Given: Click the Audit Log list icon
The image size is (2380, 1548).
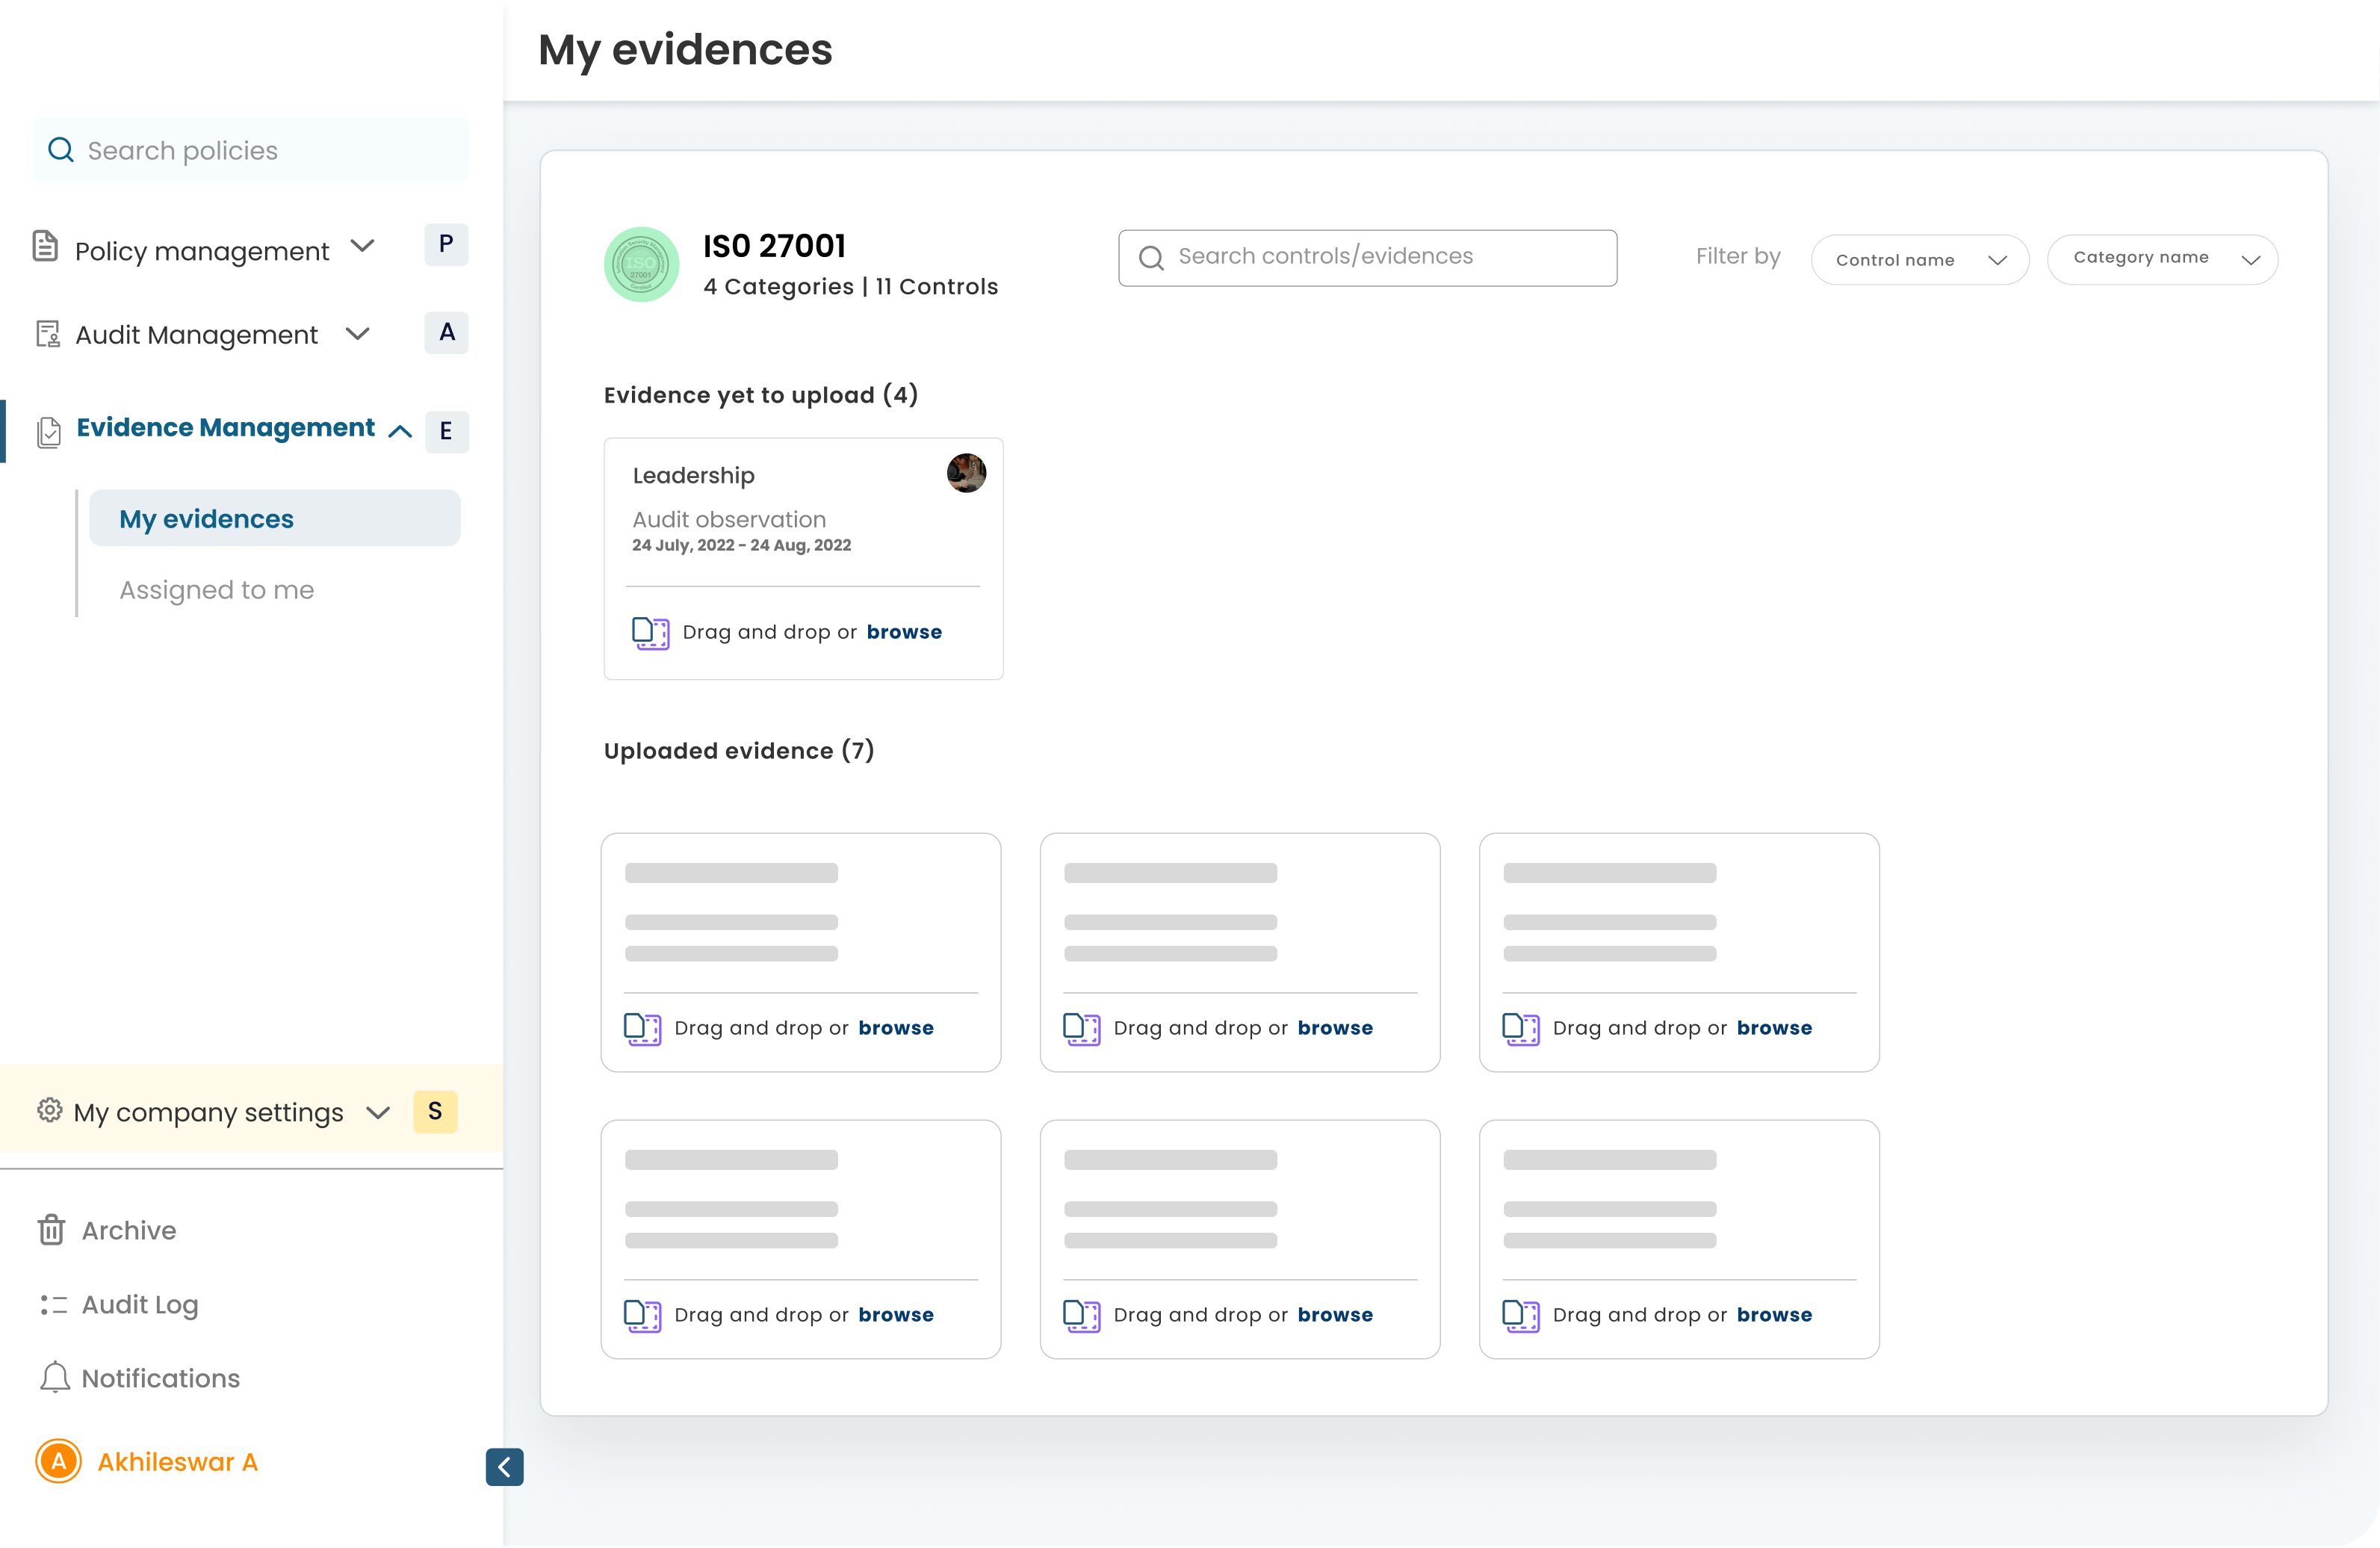Looking at the screenshot, I should pos(54,1305).
